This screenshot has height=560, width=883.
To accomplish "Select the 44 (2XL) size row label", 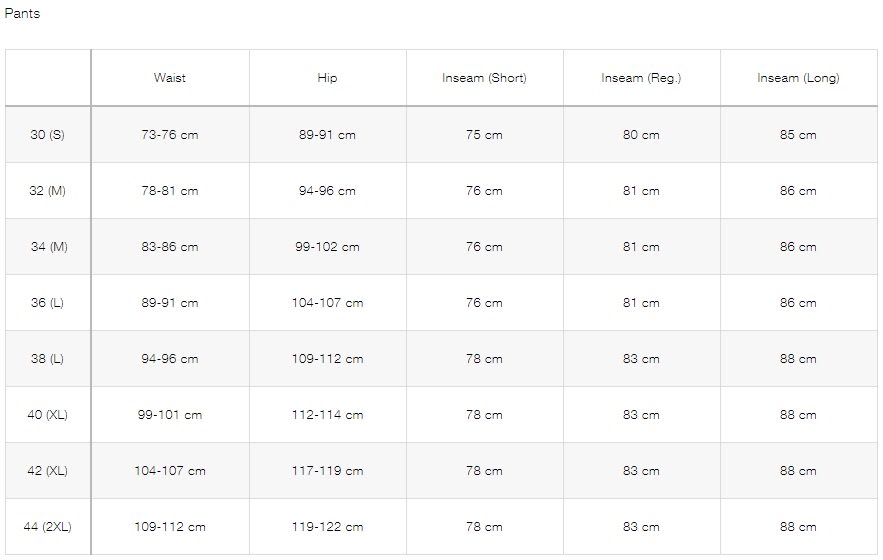I will 47,527.
